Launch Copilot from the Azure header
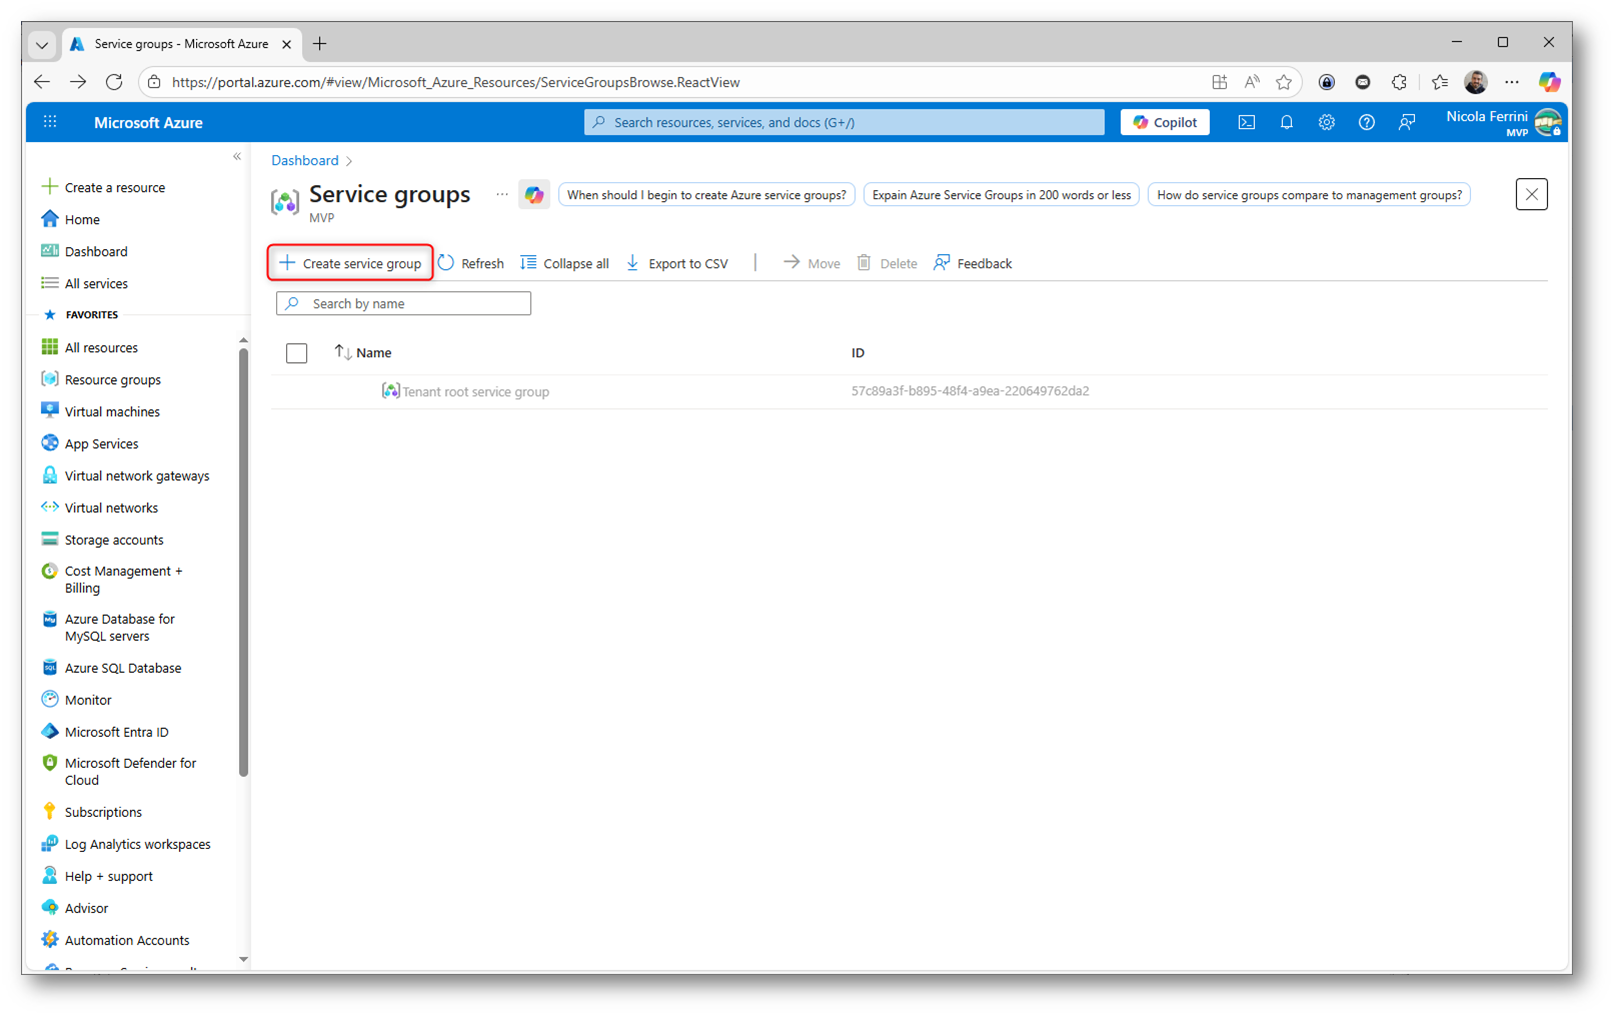The image size is (1615, 1017). pyautogui.click(x=1165, y=122)
